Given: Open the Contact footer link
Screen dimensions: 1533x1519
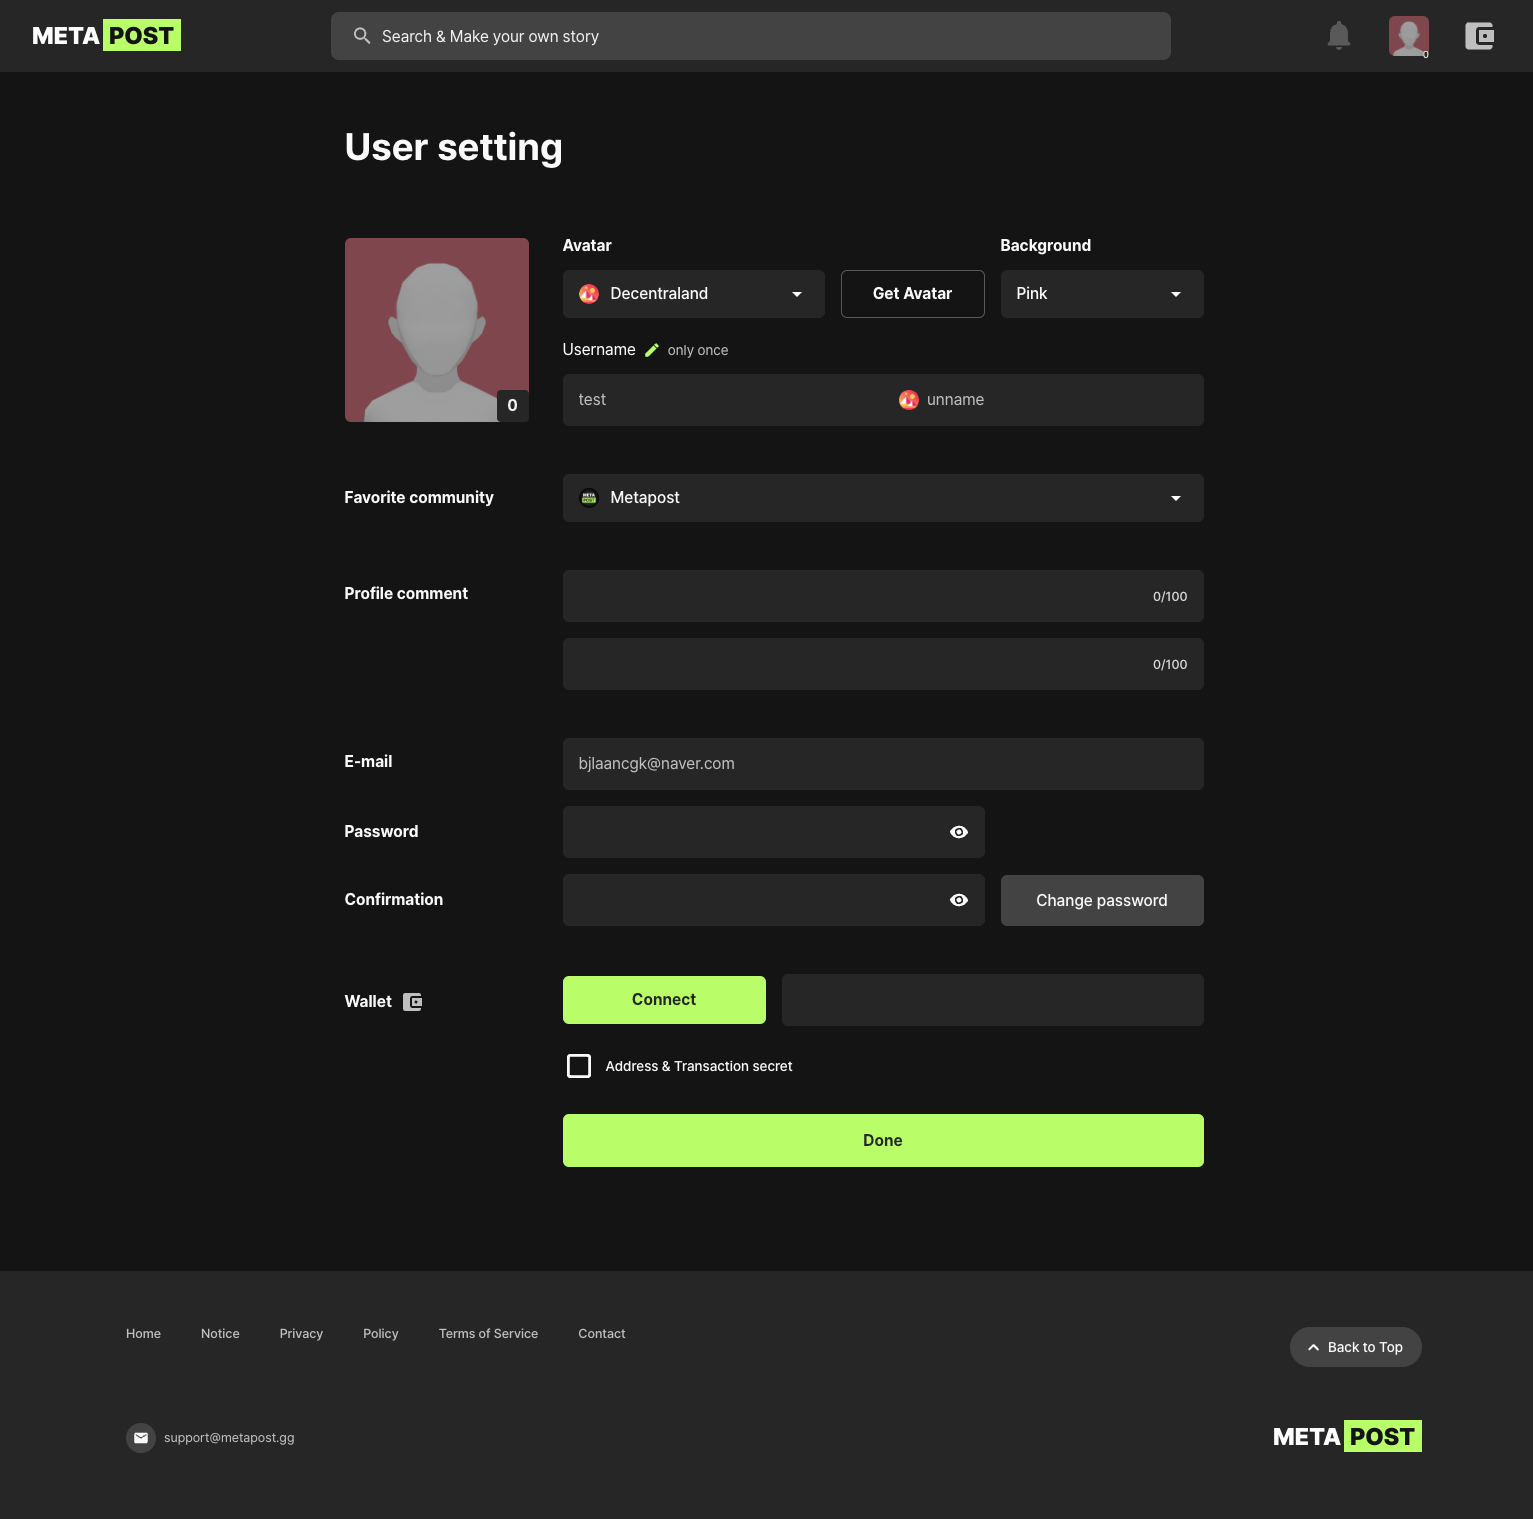Looking at the screenshot, I should (602, 1334).
